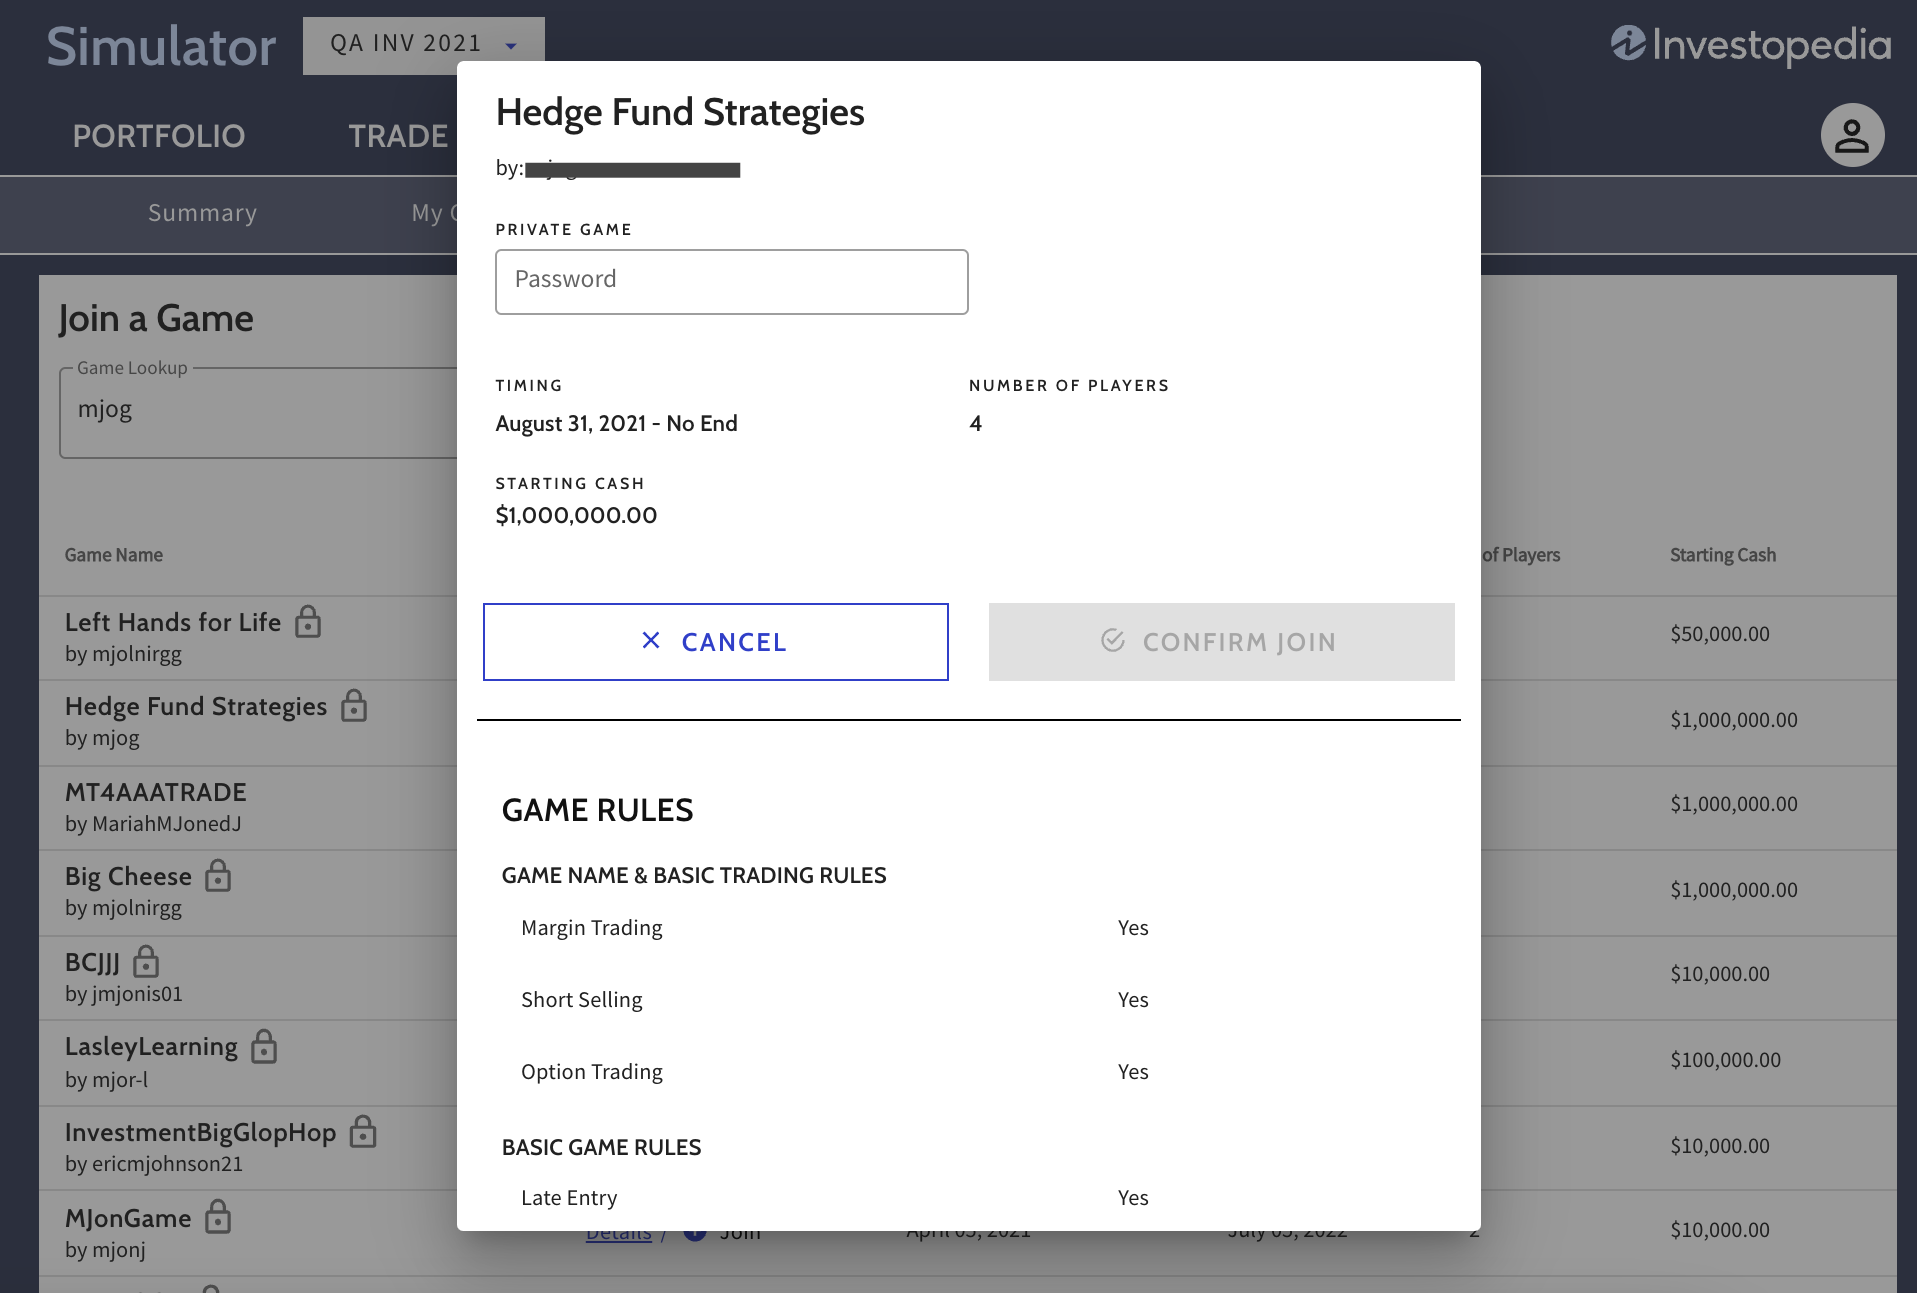Click lock icon beside LasleyLearning
1917x1293 pixels.
(x=264, y=1047)
